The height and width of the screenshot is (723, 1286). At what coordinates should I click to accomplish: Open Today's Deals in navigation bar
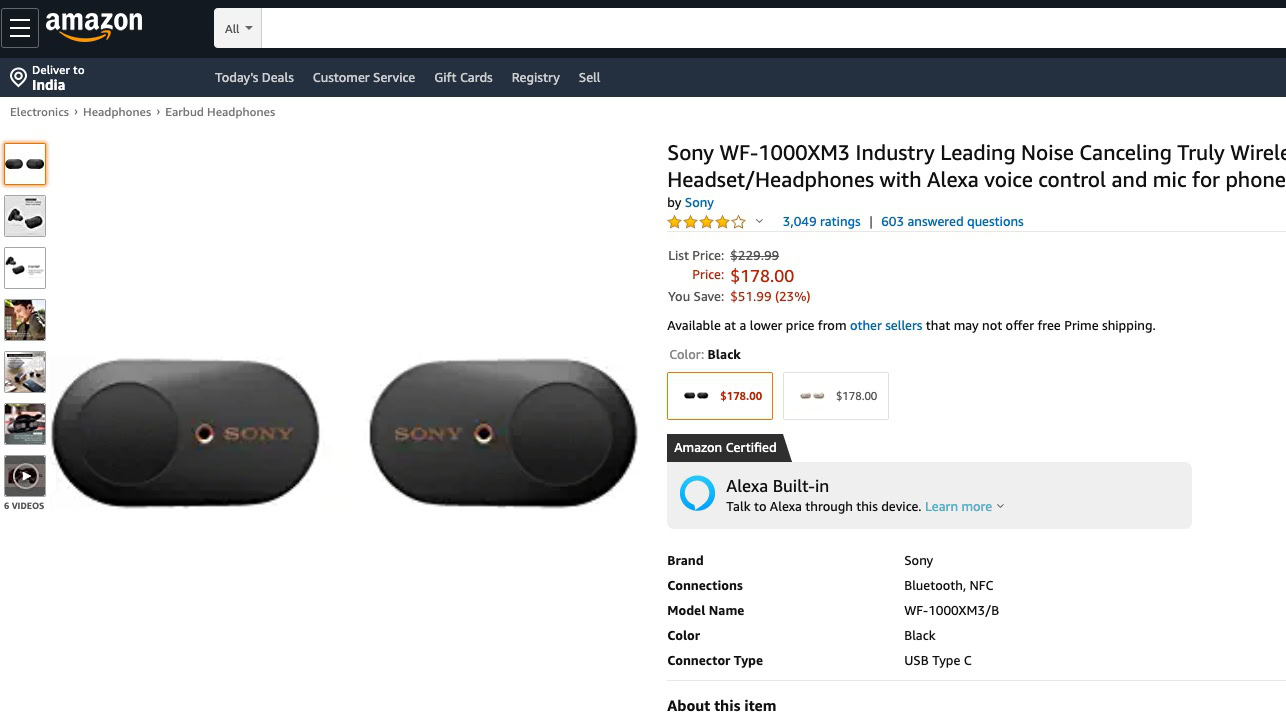tap(254, 78)
